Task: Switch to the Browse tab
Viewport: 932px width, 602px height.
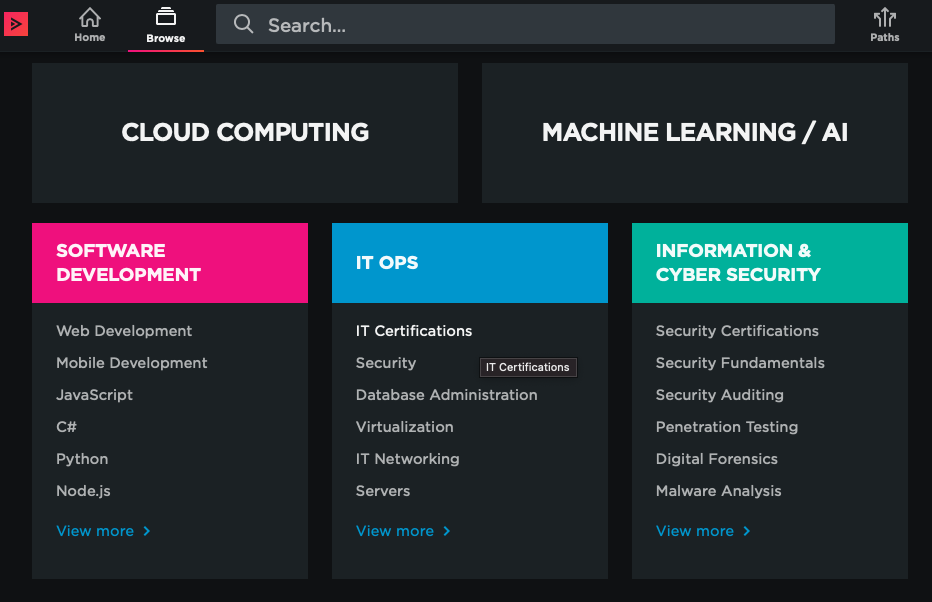Action: 165,25
